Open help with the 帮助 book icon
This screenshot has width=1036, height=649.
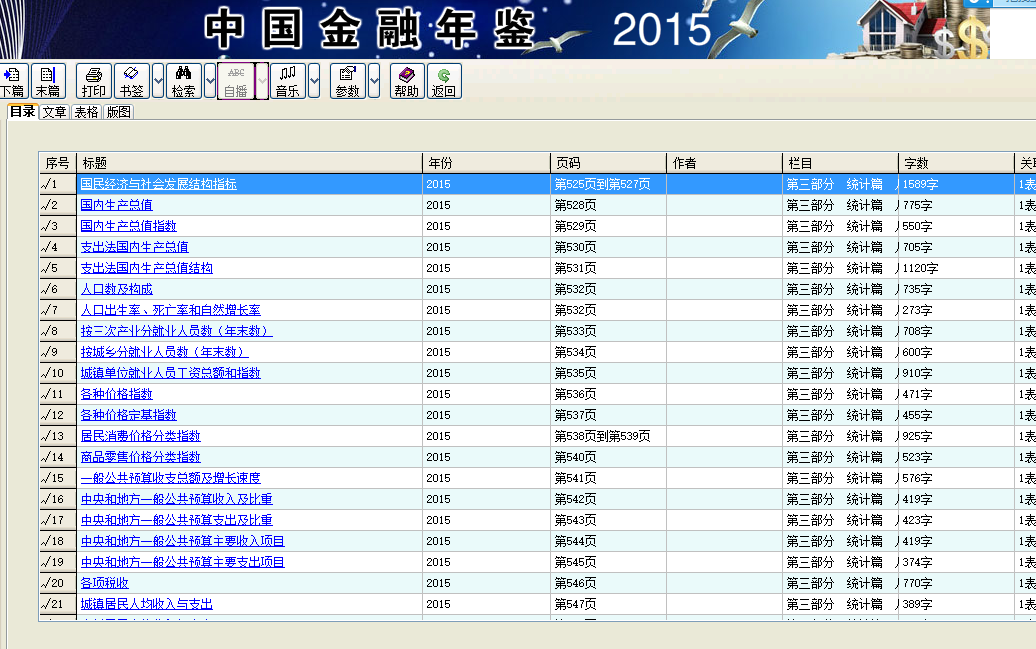[x=407, y=81]
